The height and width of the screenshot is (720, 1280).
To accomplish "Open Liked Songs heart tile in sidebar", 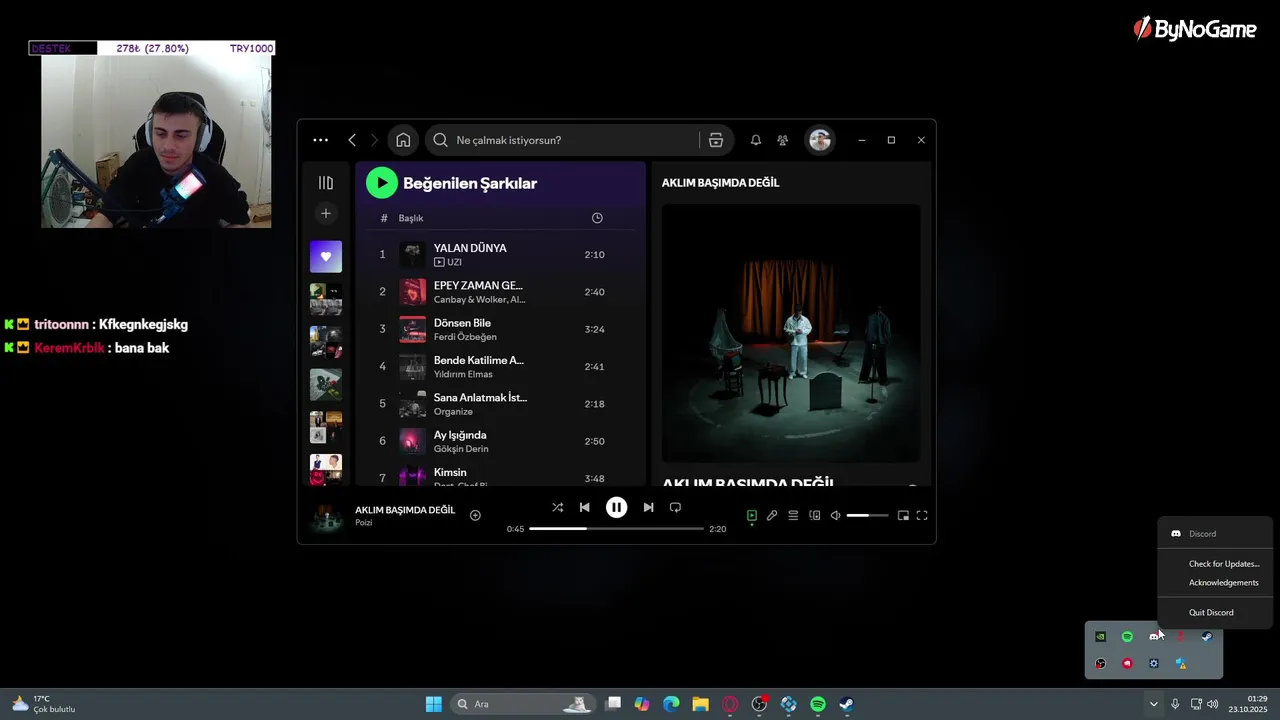I will [325, 256].
